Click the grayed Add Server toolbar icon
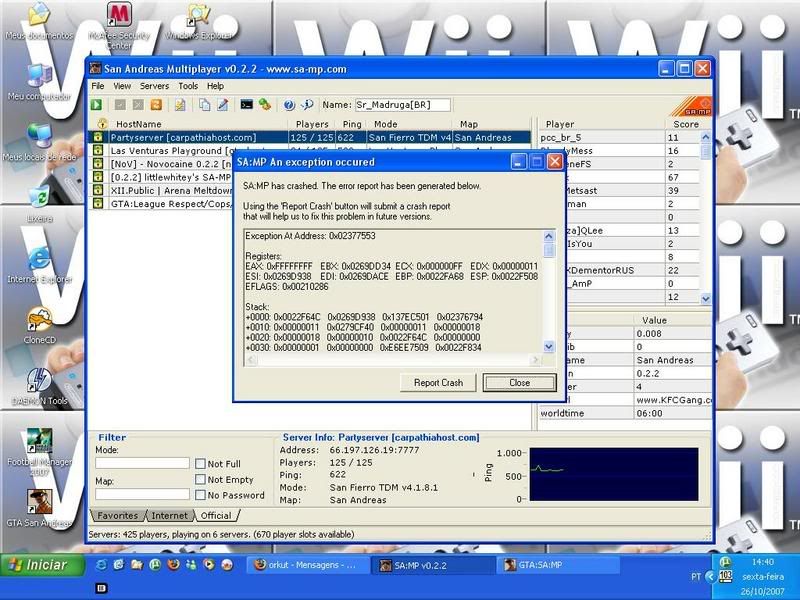Screen dimensions: 800x600 click(x=120, y=105)
